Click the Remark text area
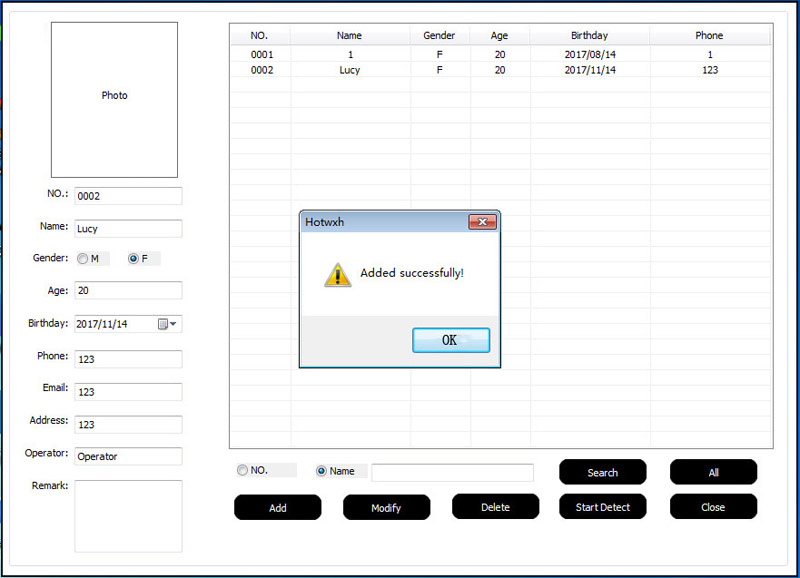Image resolution: width=800 pixels, height=578 pixels. click(128, 516)
